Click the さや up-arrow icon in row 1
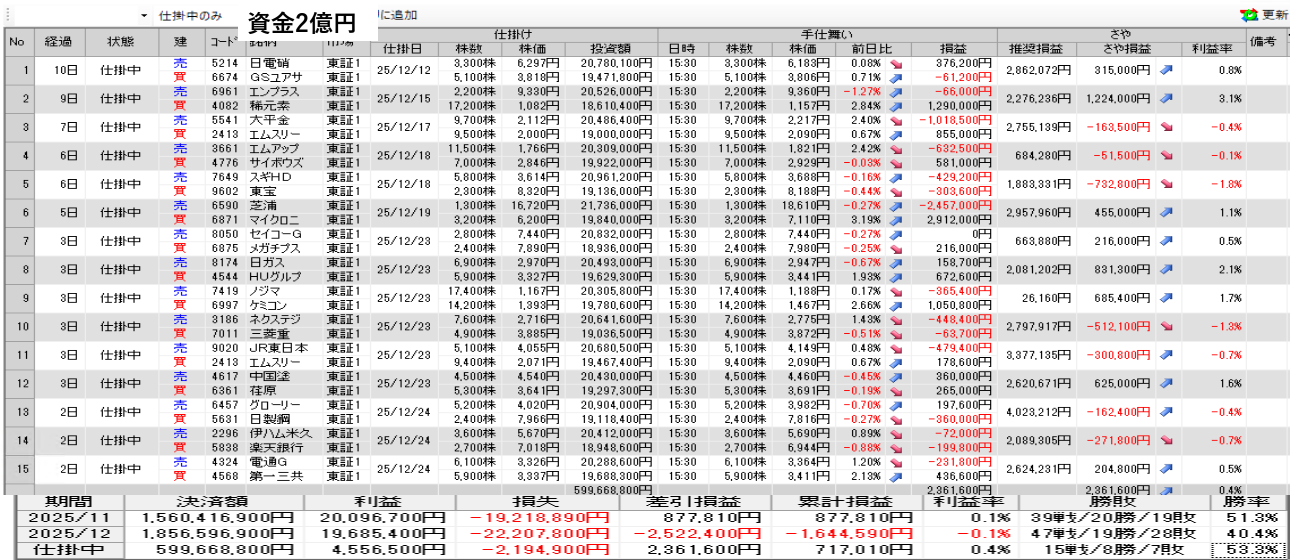Image resolution: width=1290 pixels, height=560 pixels. click(1166, 70)
